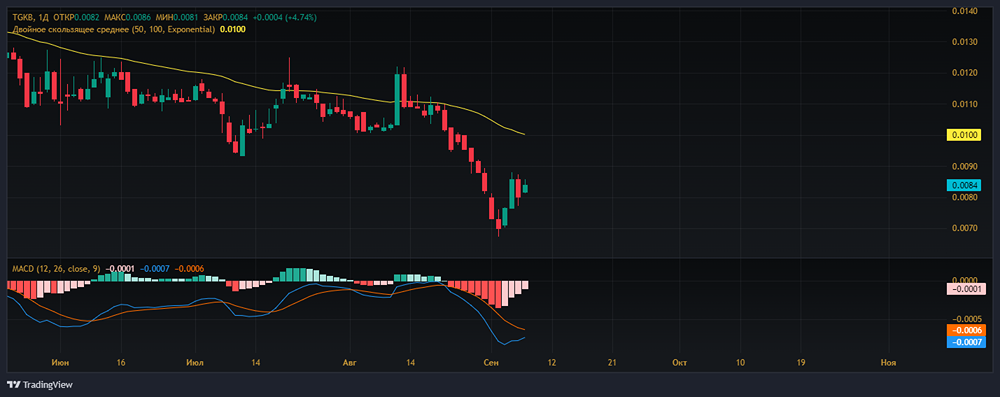This screenshot has height=397, width=1000.
Task: Click the 0.0000 MACD axis label
Action: (964, 280)
